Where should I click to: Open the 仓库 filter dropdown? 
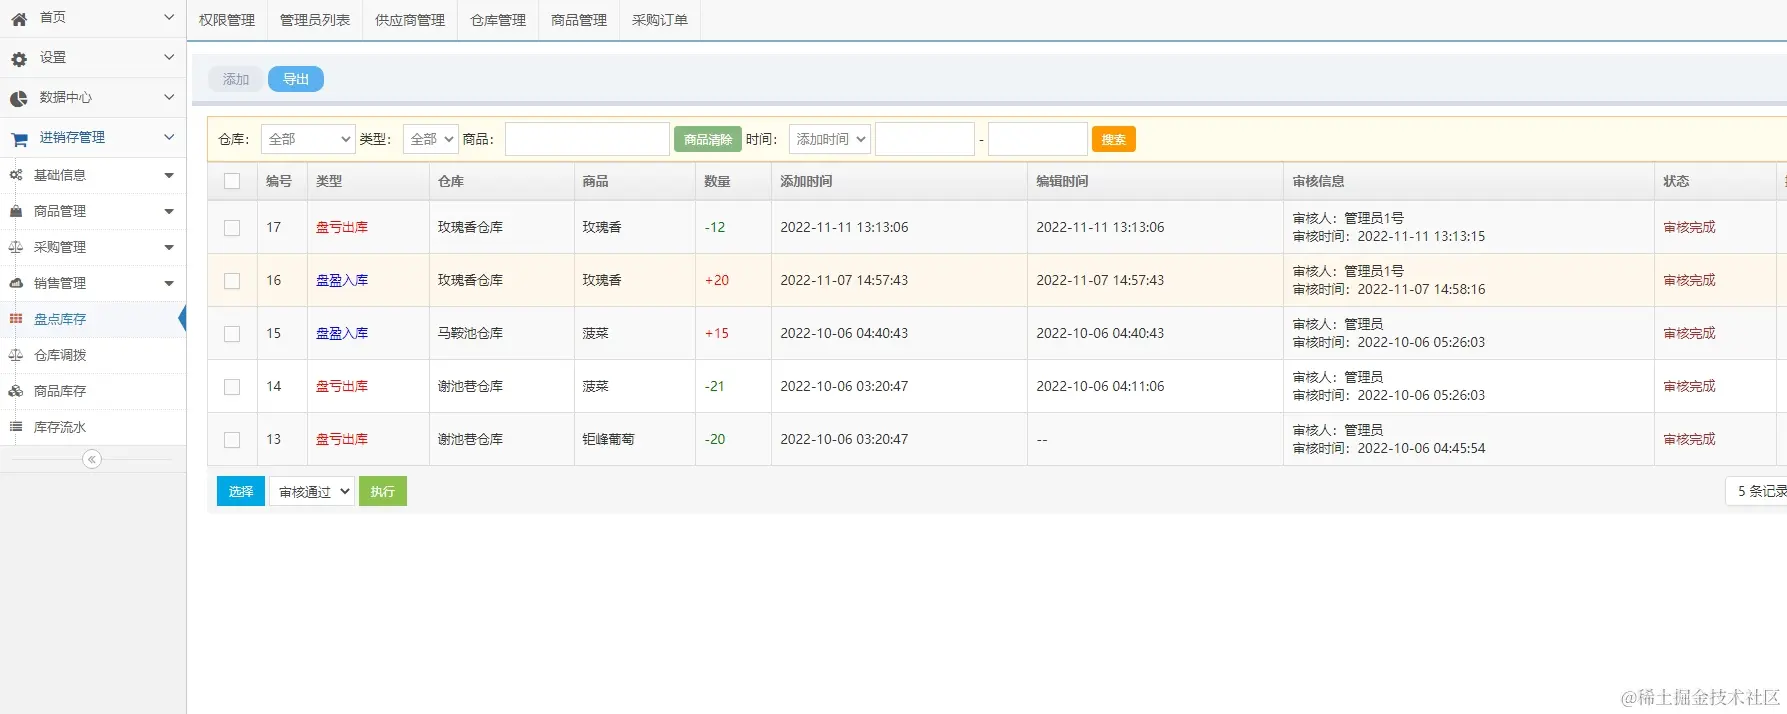(308, 139)
